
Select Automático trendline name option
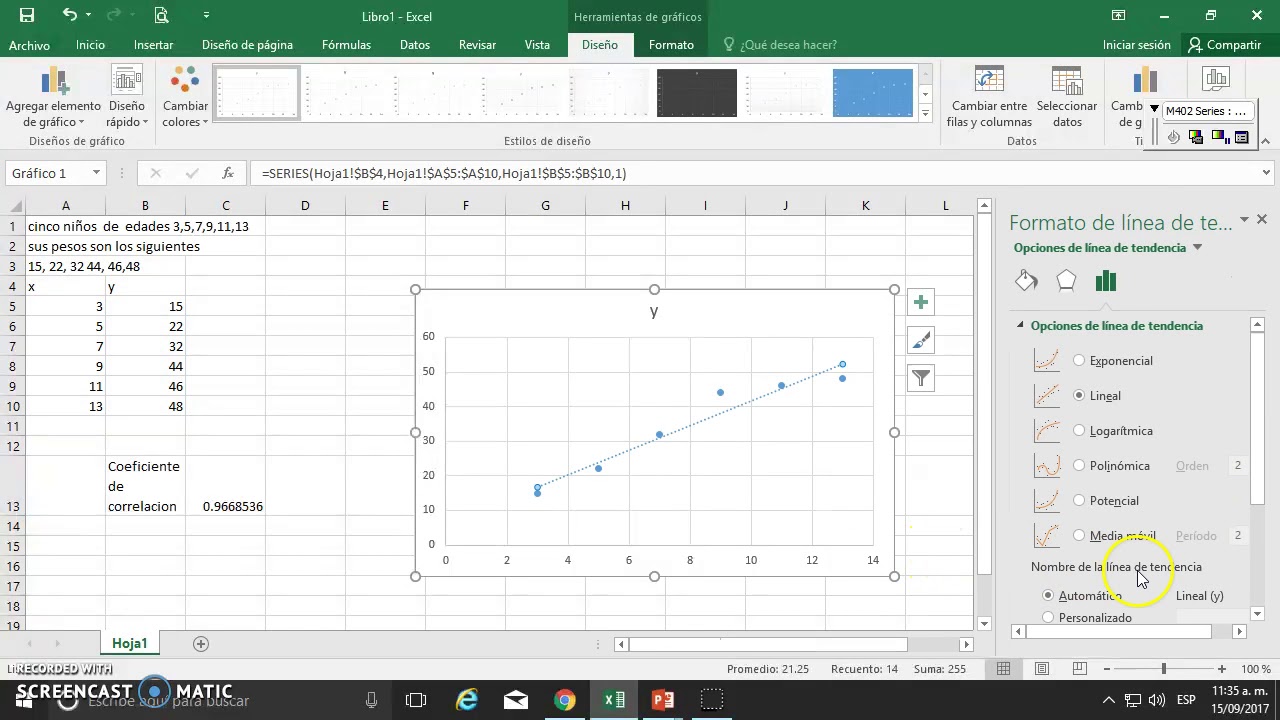tap(1048, 595)
